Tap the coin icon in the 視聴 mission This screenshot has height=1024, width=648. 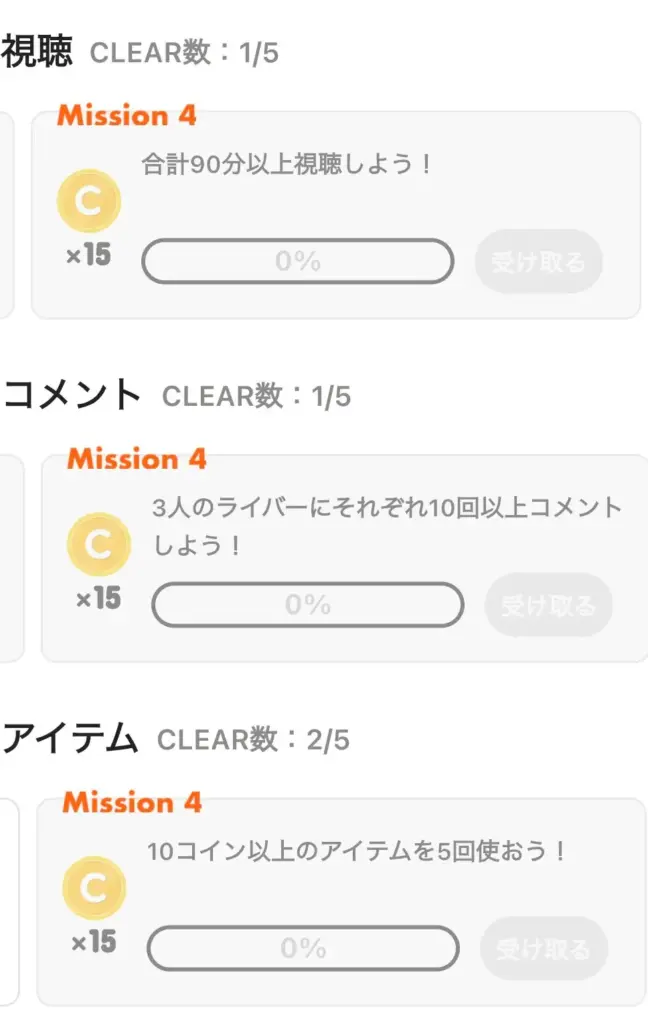point(89,202)
